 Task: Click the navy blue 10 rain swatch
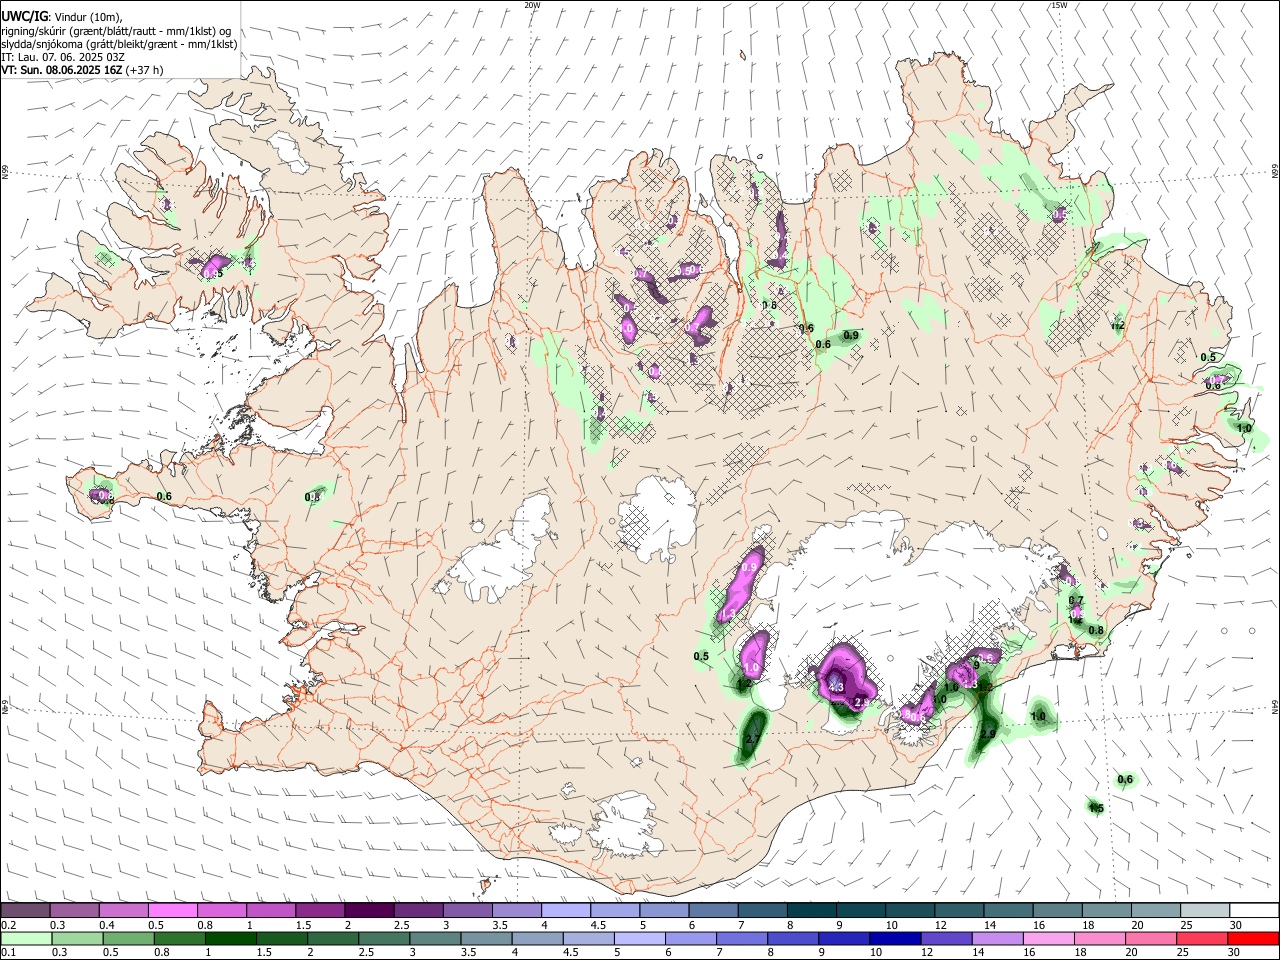coord(894,938)
